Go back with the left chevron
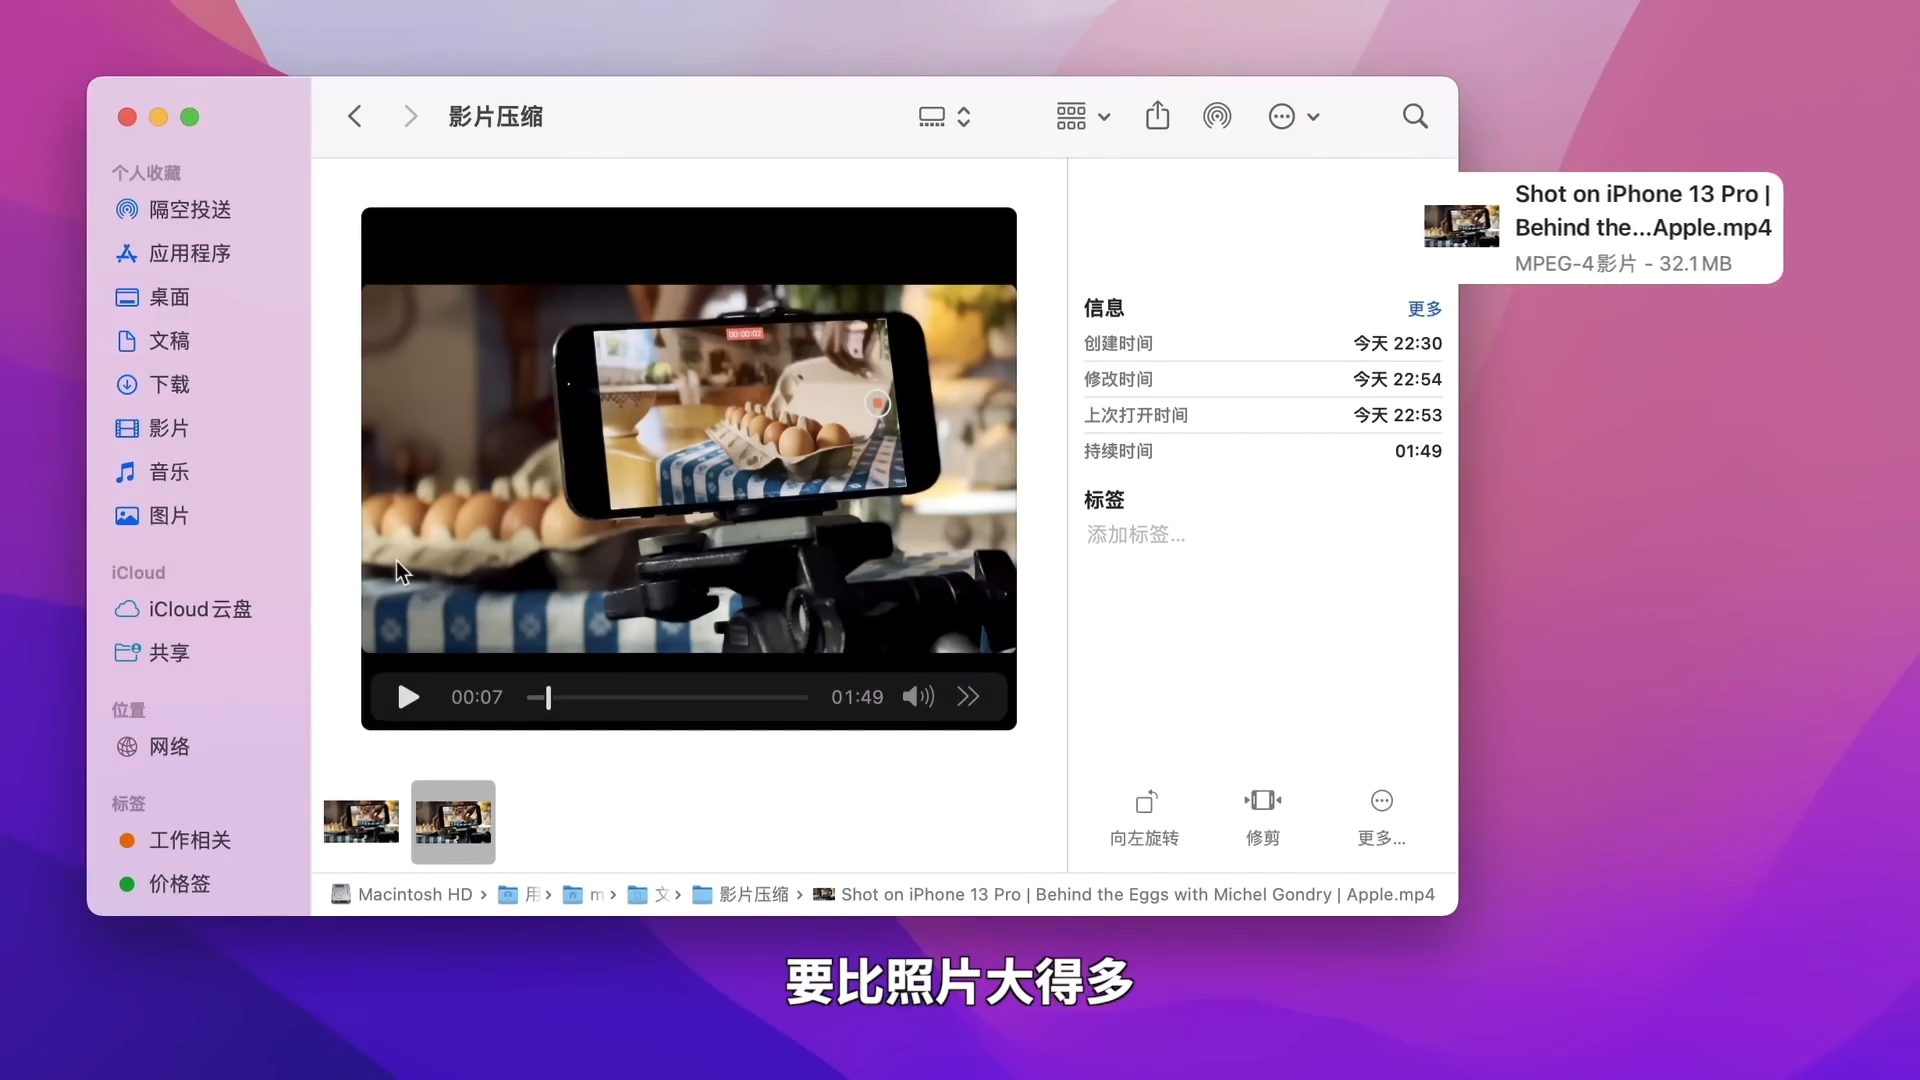This screenshot has width=1920, height=1080. [x=355, y=116]
